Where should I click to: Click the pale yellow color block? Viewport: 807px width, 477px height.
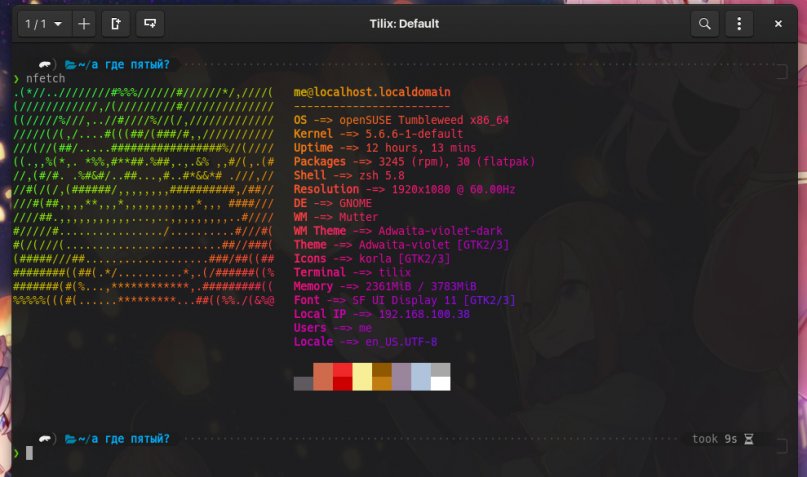click(x=361, y=376)
